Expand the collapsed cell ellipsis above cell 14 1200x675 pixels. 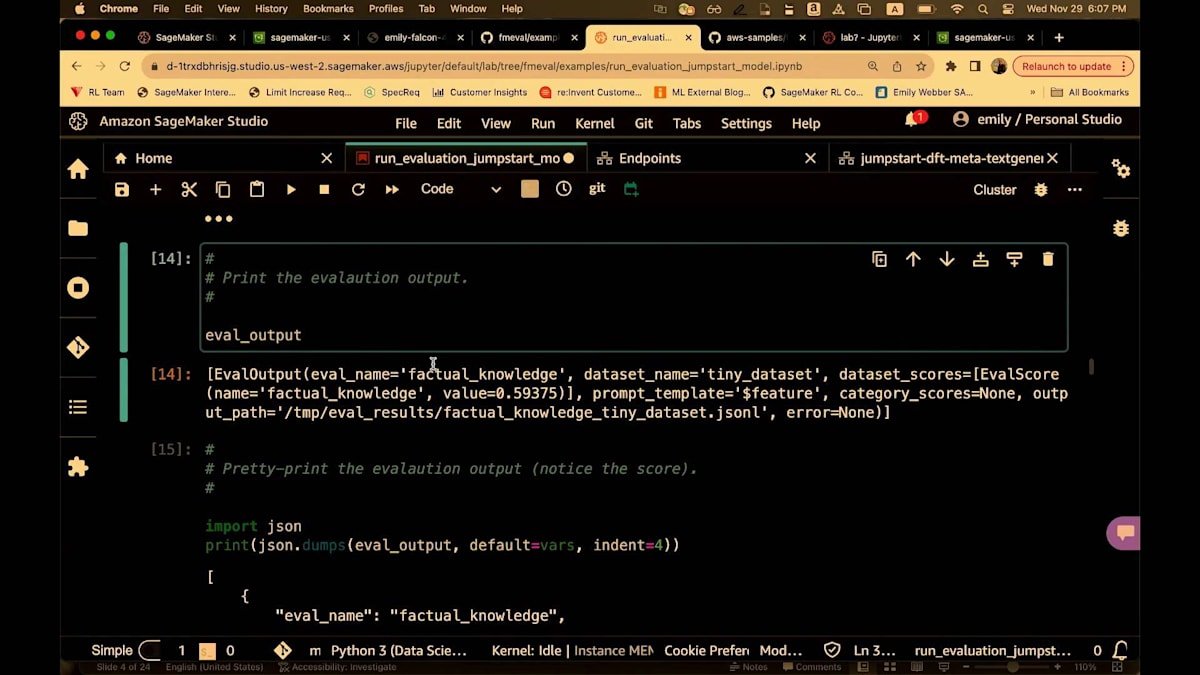coord(219,218)
